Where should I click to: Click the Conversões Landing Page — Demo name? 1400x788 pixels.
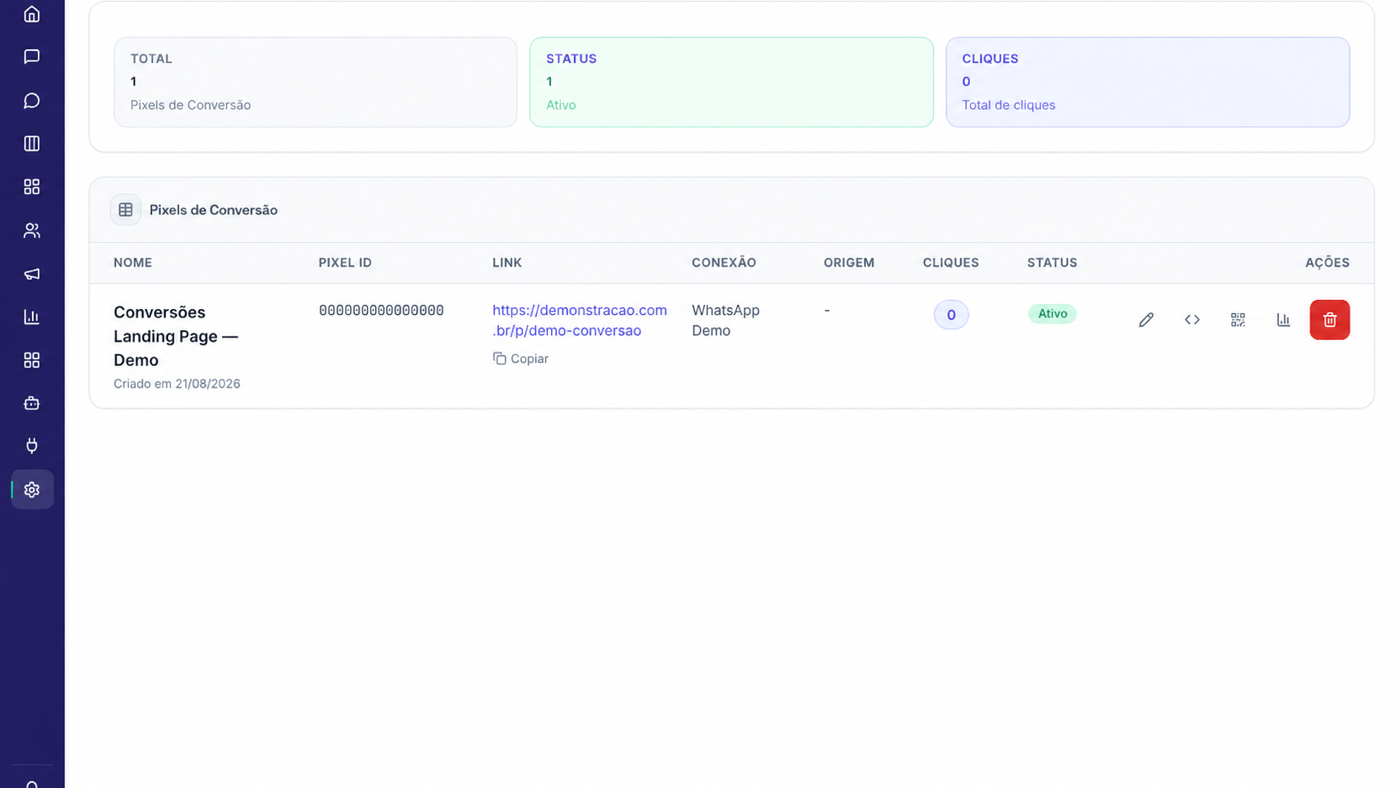pyautogui.click(x=176, y=336)
